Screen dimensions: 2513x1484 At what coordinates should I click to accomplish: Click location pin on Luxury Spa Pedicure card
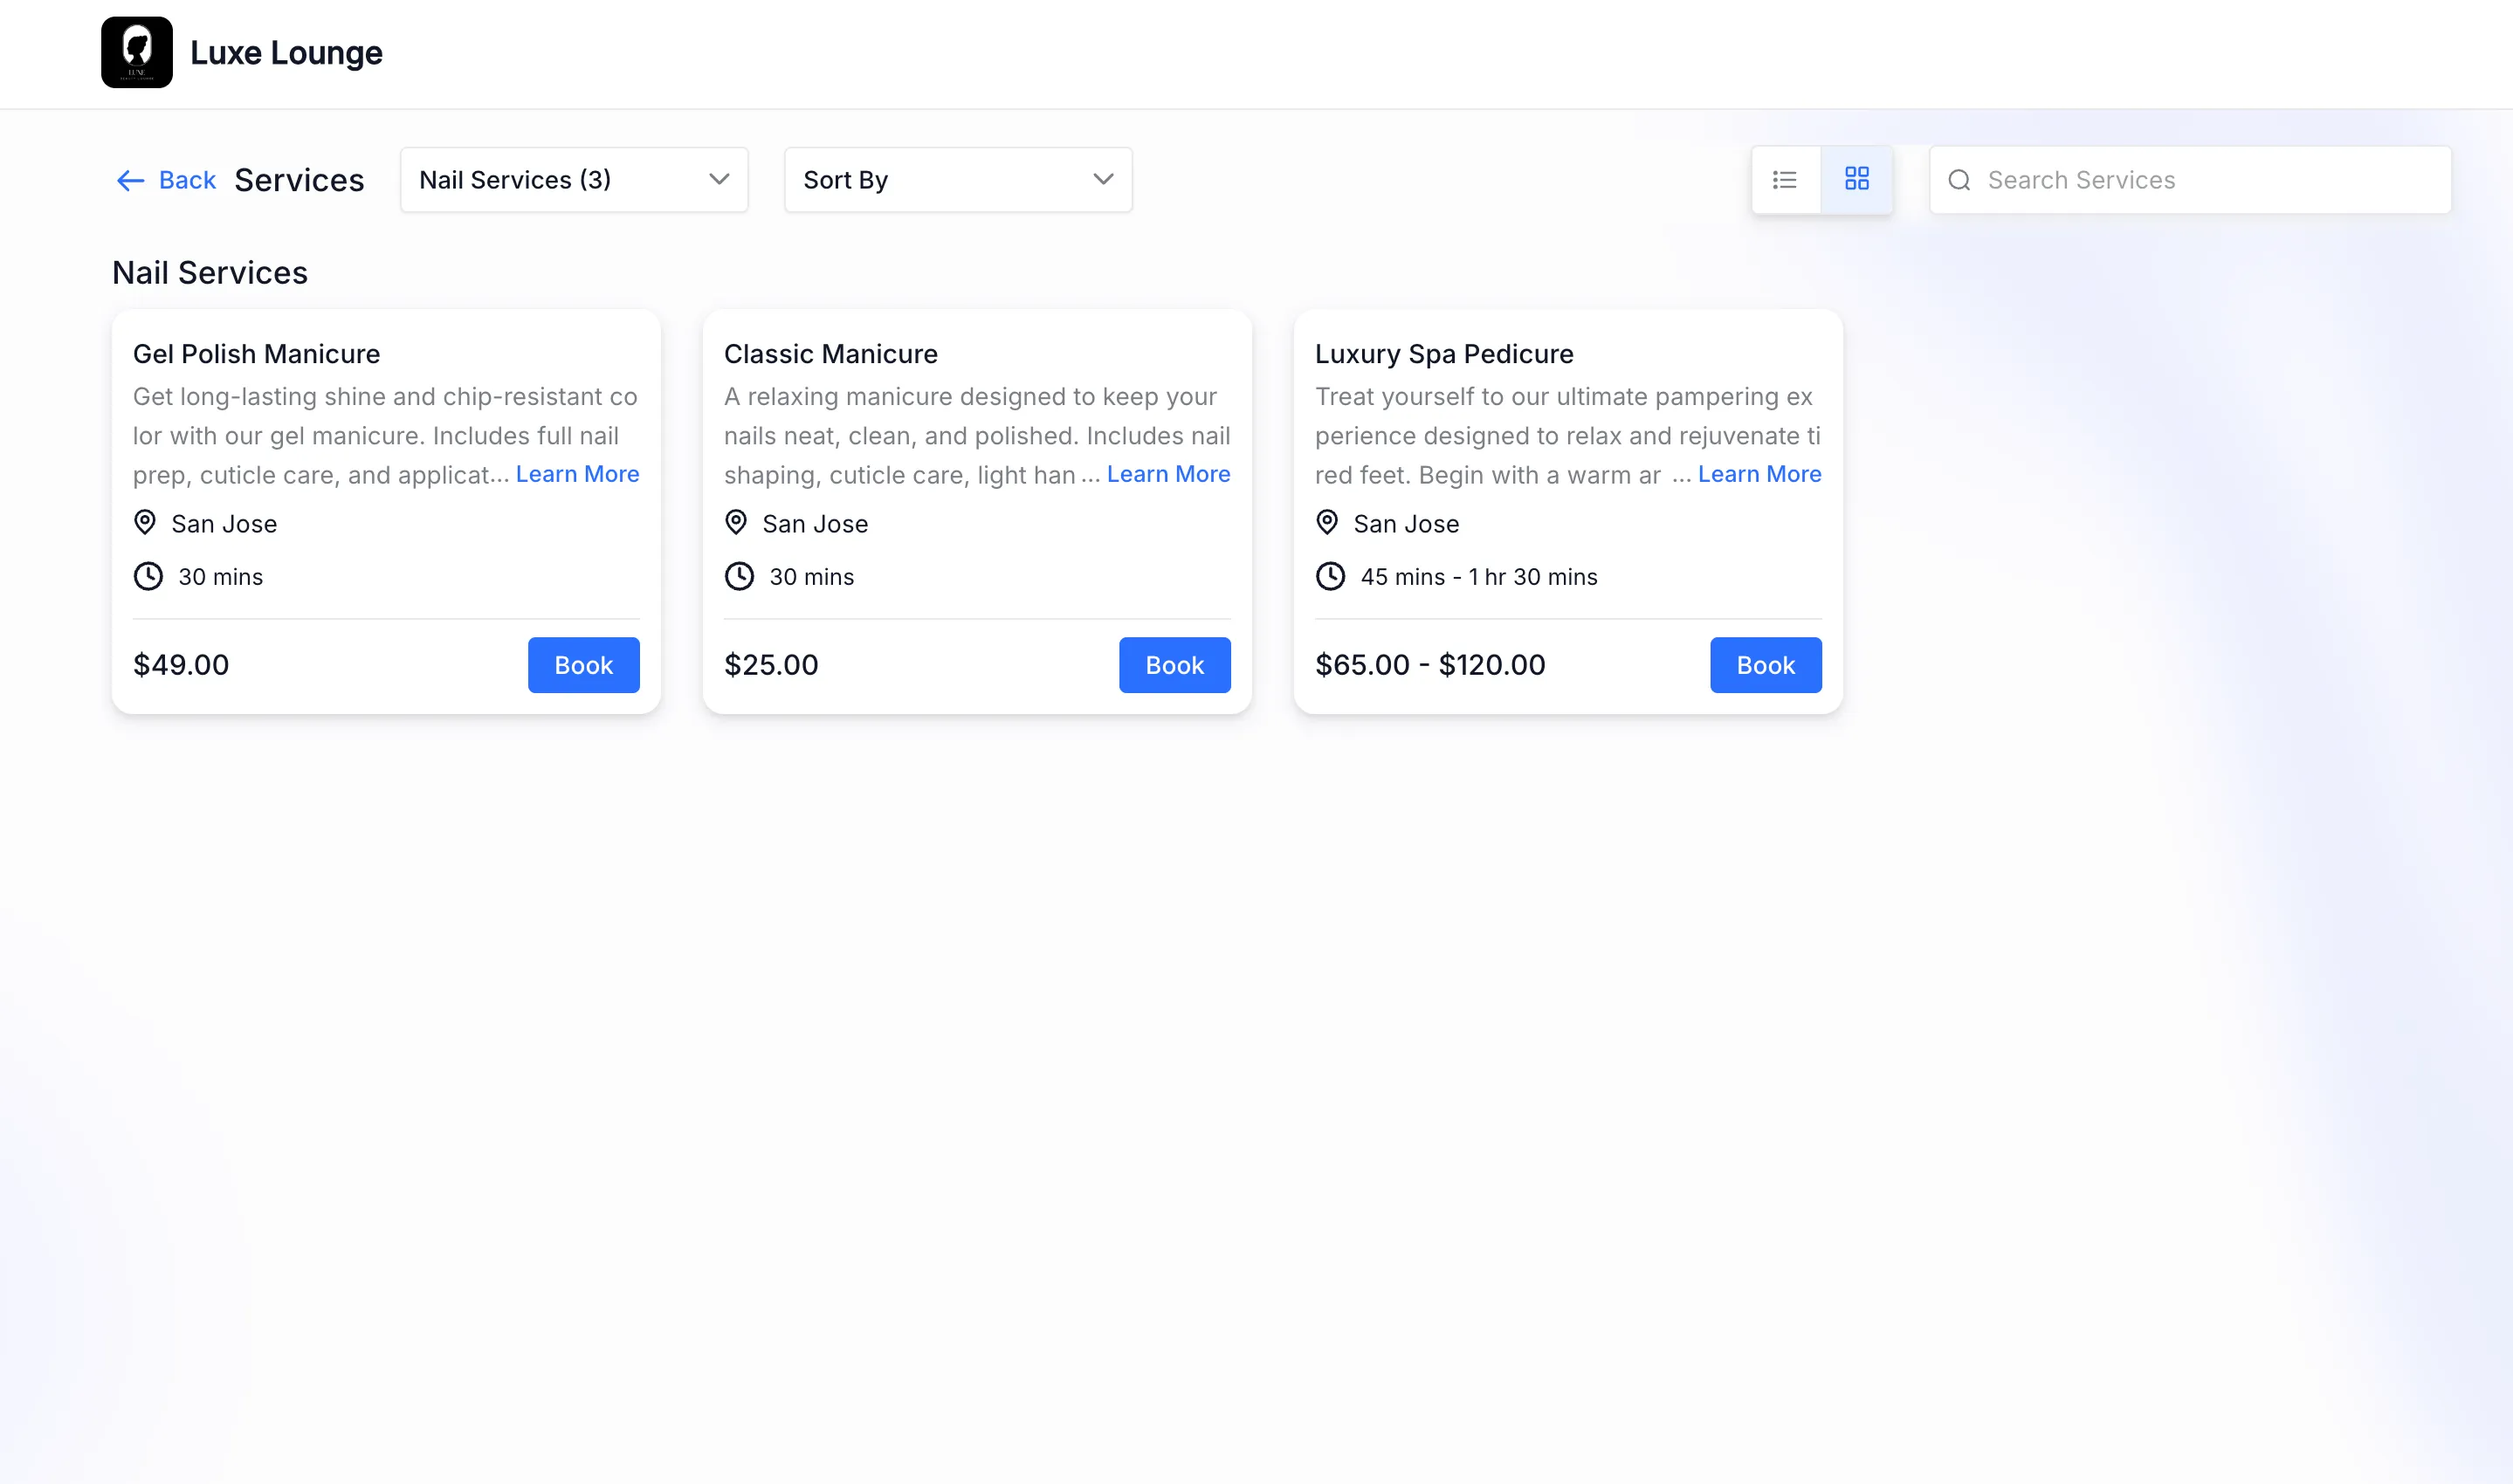pos(1327,522)
